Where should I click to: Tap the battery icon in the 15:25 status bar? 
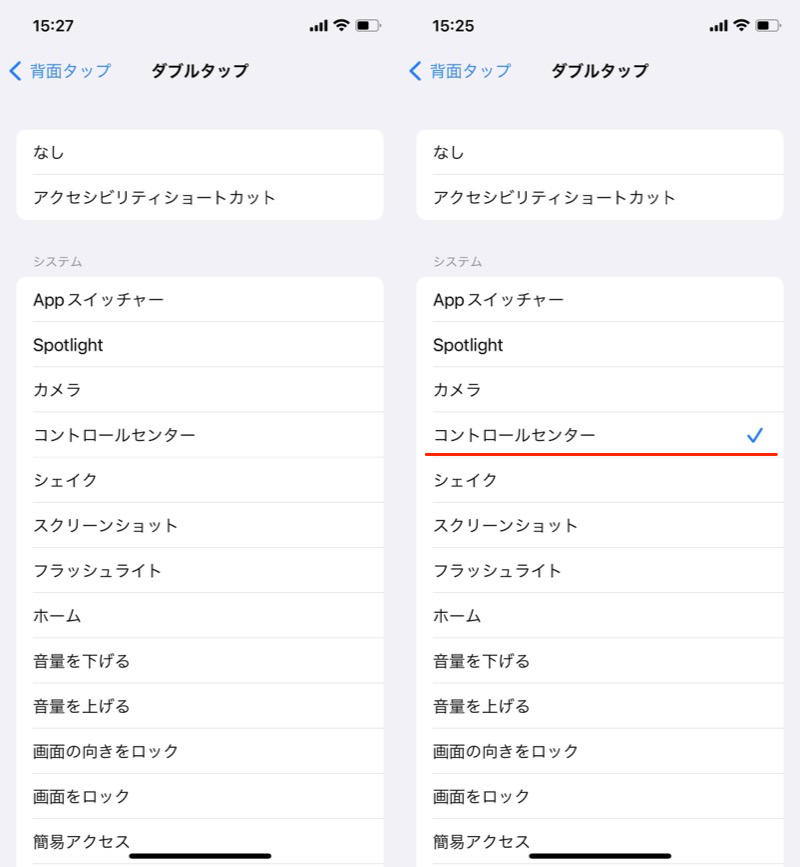[768, 25]
